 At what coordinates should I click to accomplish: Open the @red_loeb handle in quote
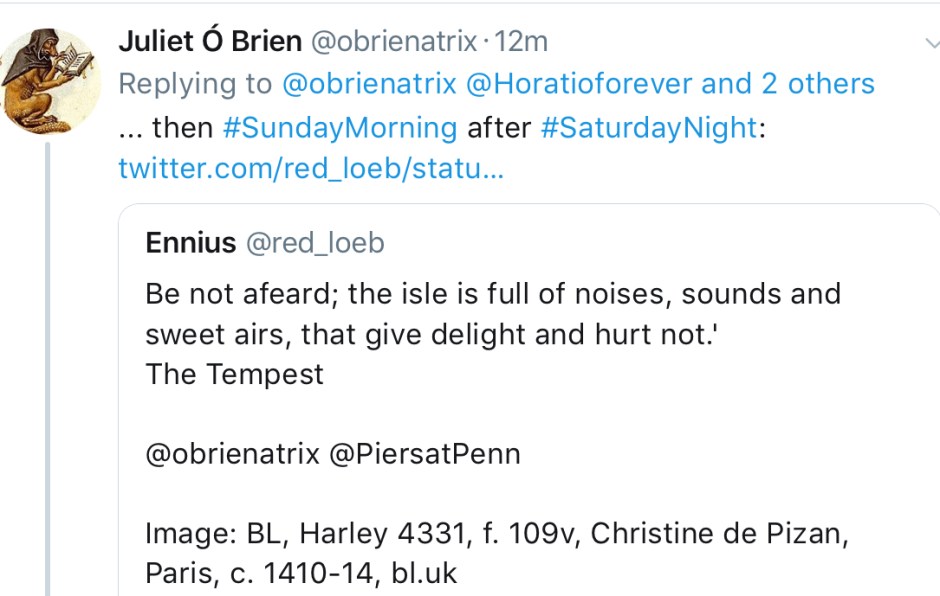(315, 243)
